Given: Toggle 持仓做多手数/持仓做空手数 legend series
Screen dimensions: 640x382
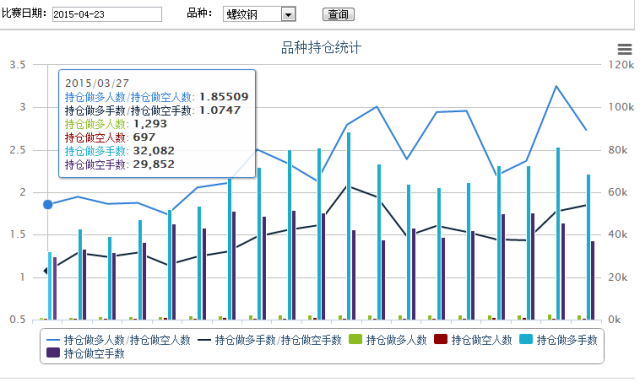Looking at the screenshot, I should 269,340.
